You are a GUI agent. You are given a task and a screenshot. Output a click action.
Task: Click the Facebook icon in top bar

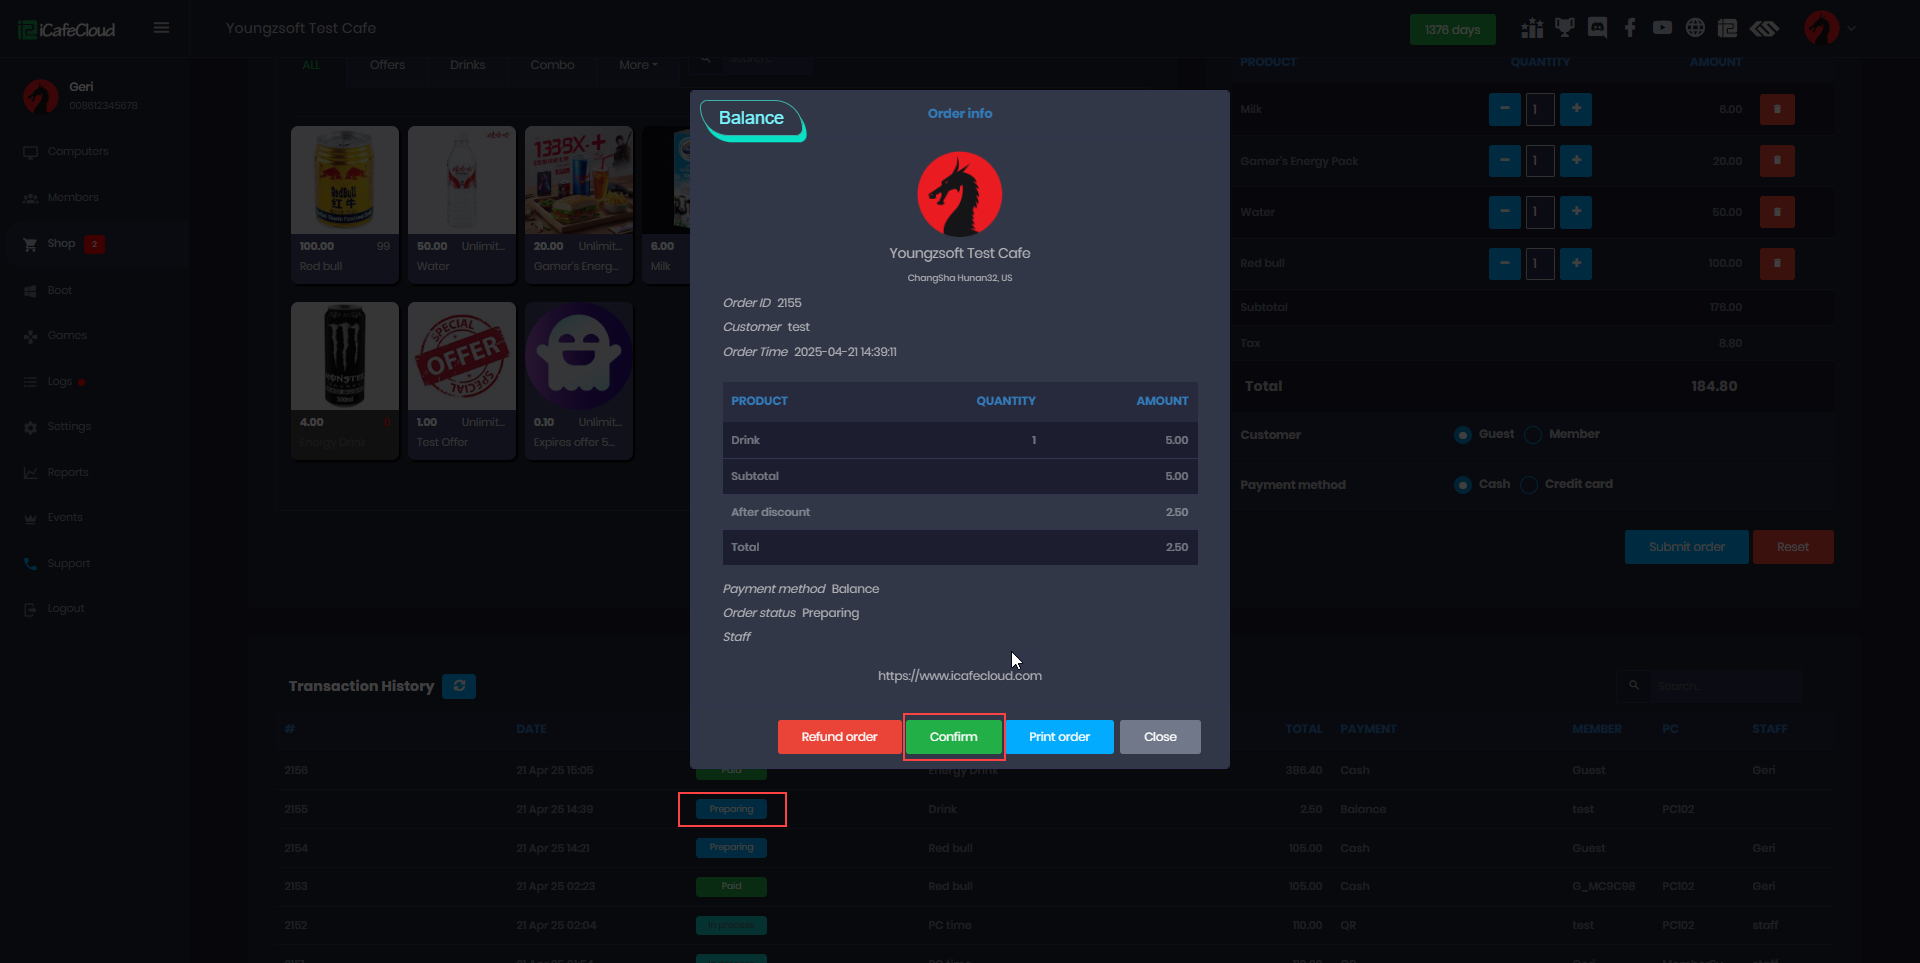[1630, 28]
